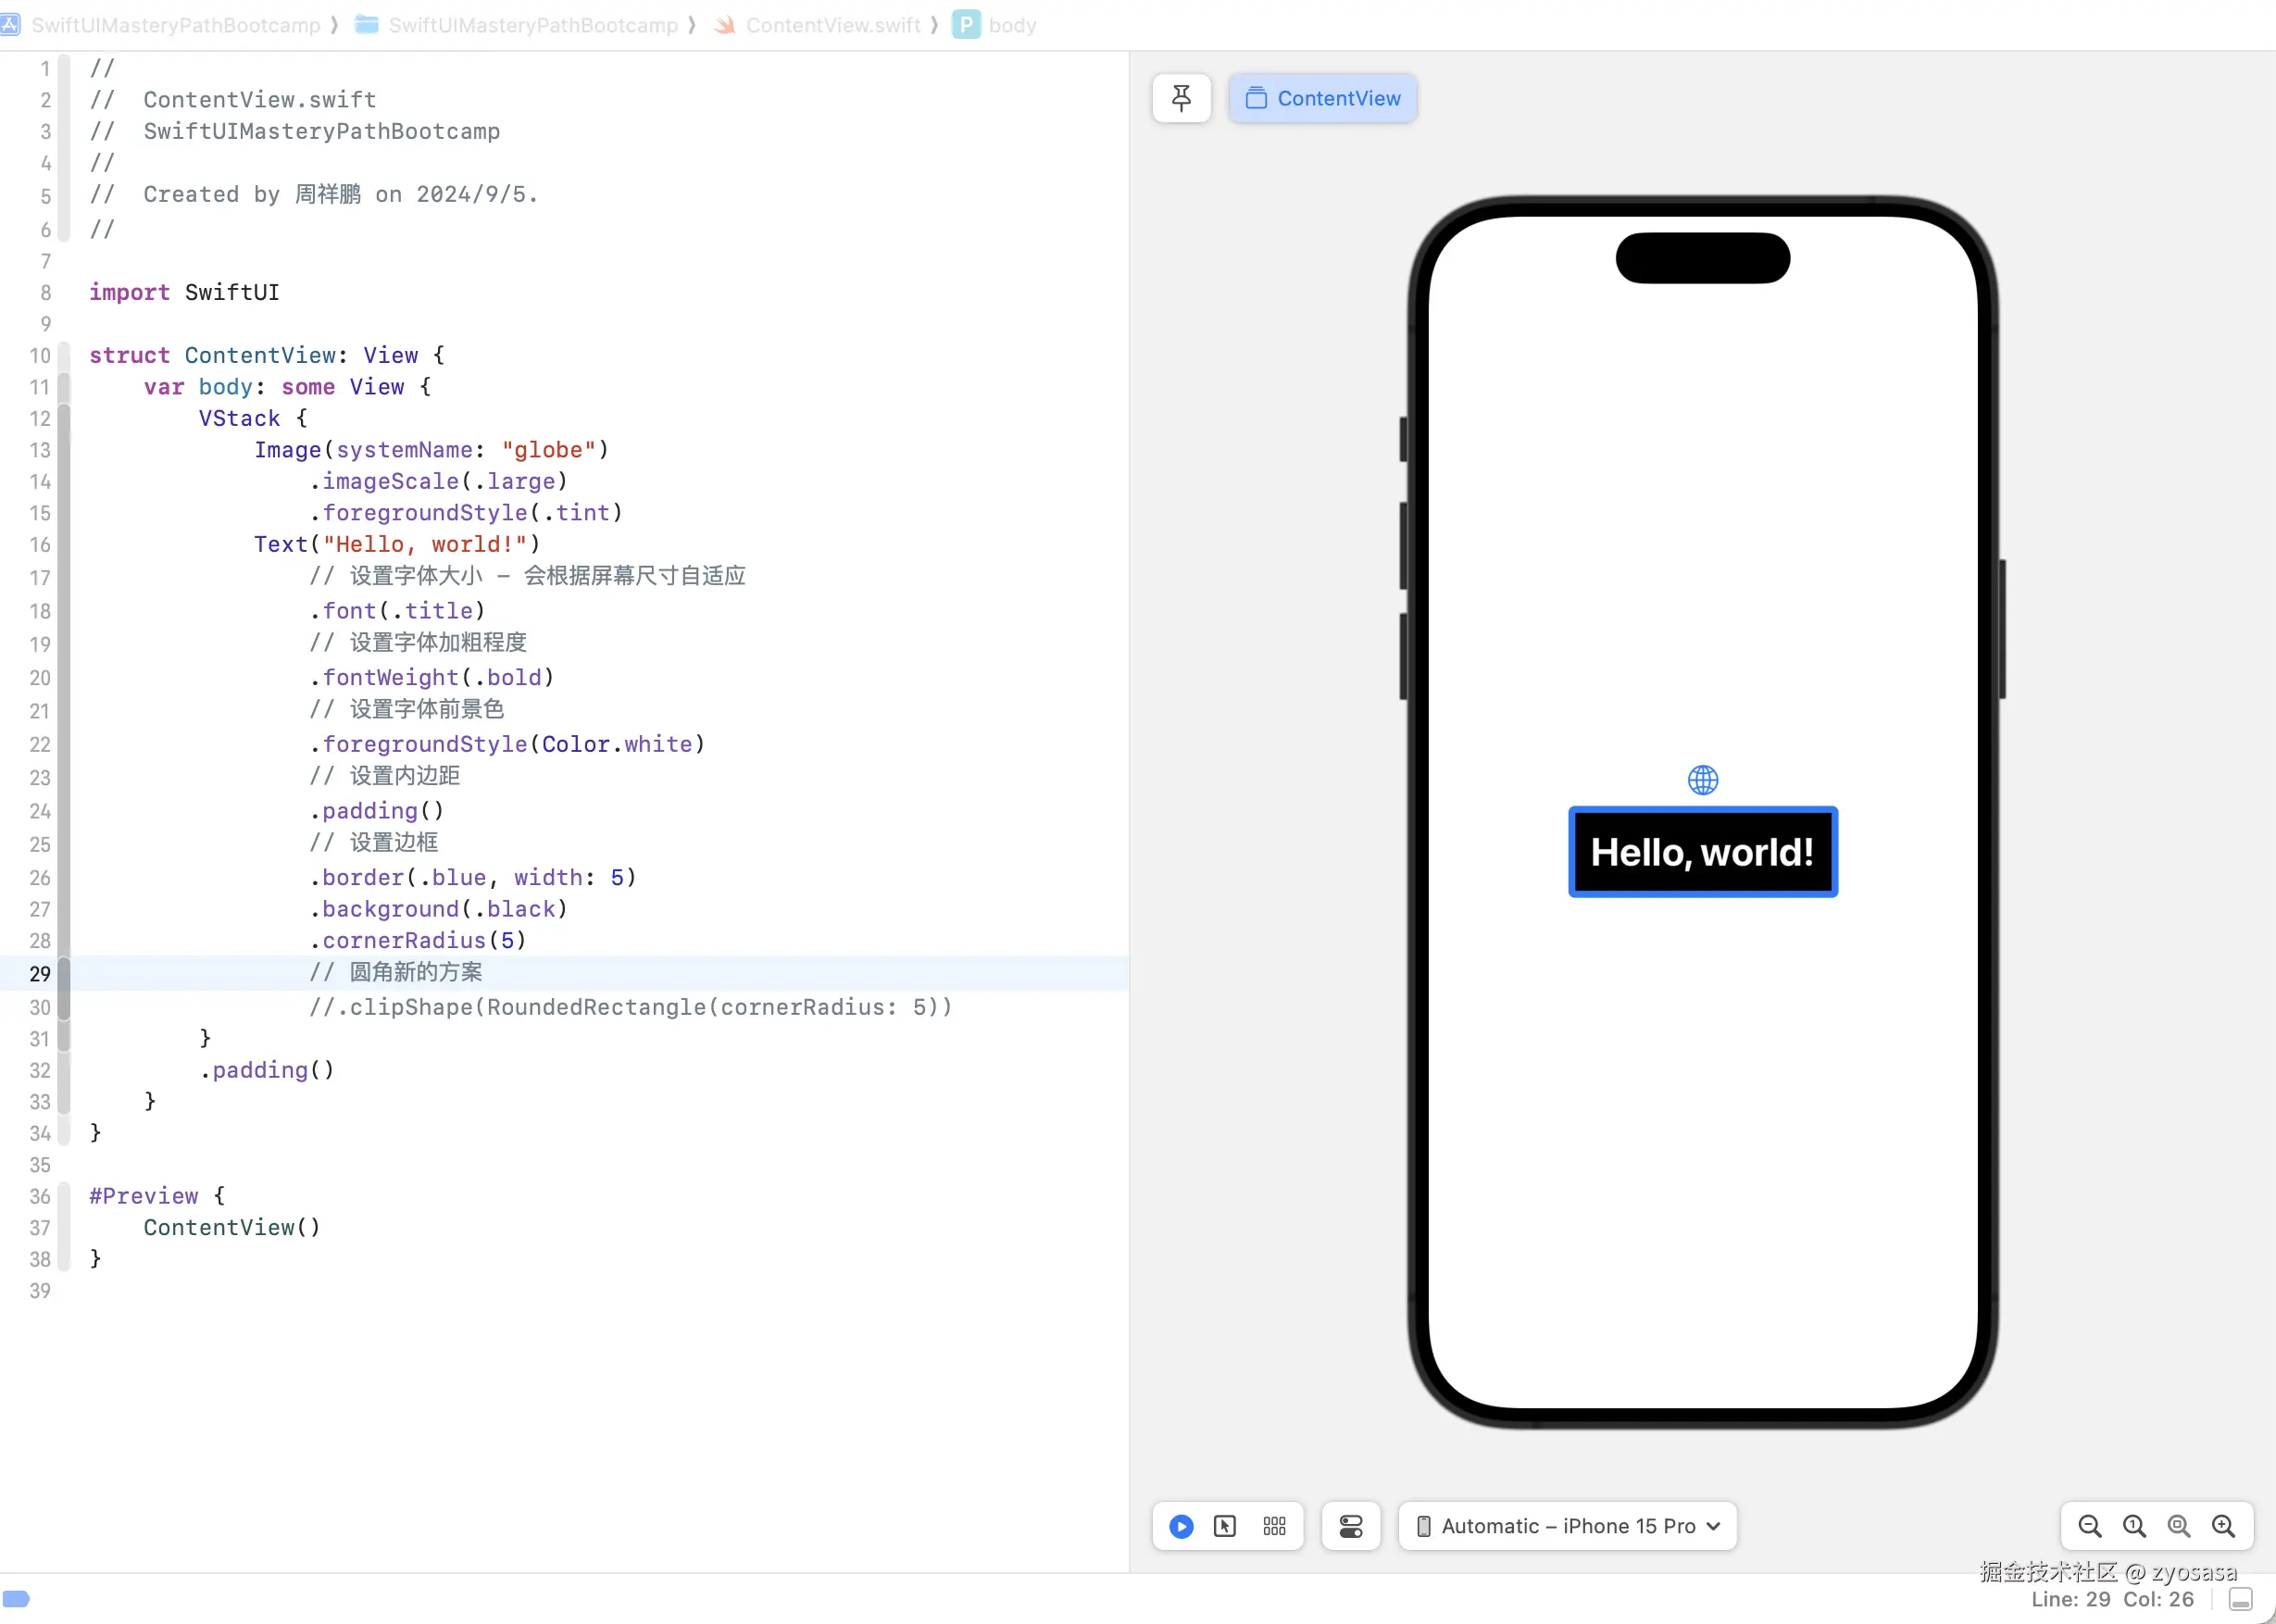
Task: Switch preview to selectable mode
Action: pyautogui.click(x=1225, y=1526)
